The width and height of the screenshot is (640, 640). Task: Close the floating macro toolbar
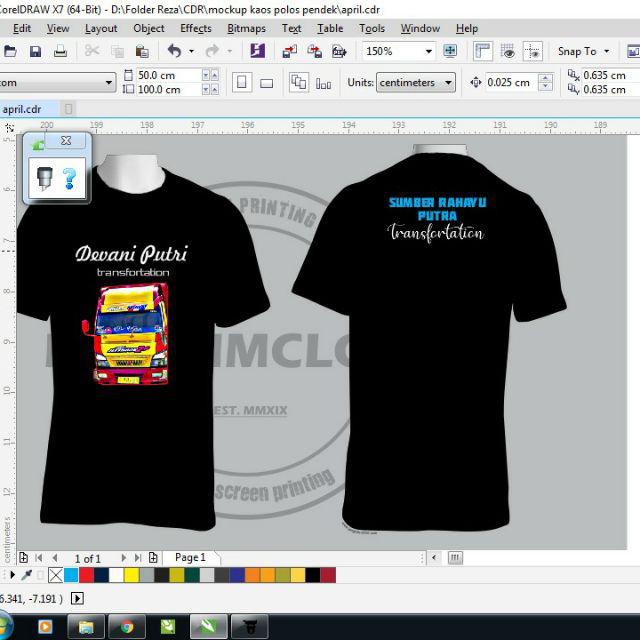point(66,140)
